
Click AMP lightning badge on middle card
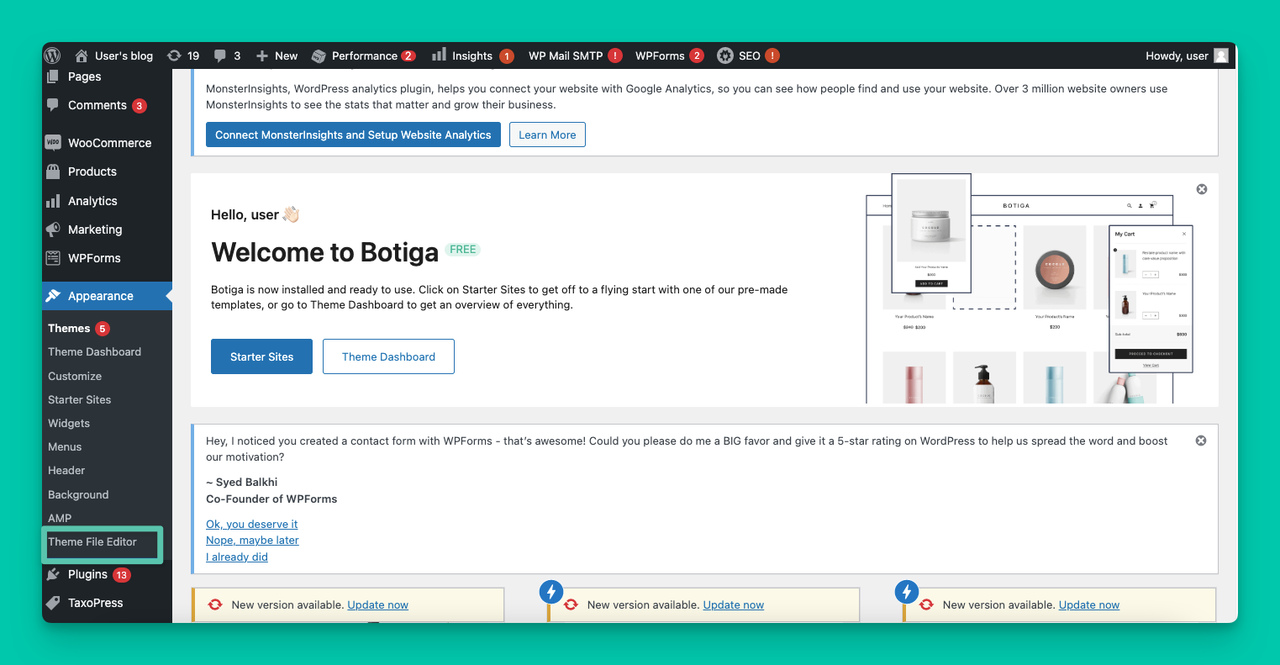click(x=551, y=592)
